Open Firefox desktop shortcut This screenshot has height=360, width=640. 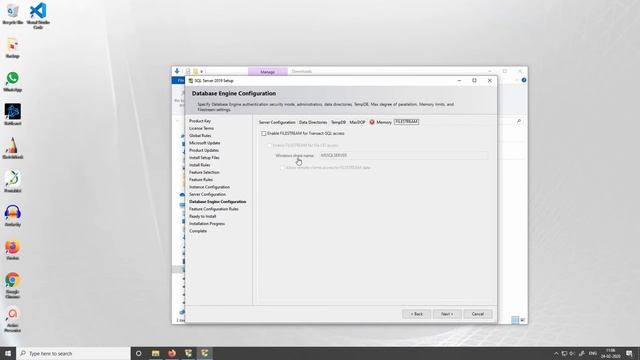(x=13, y=250)
